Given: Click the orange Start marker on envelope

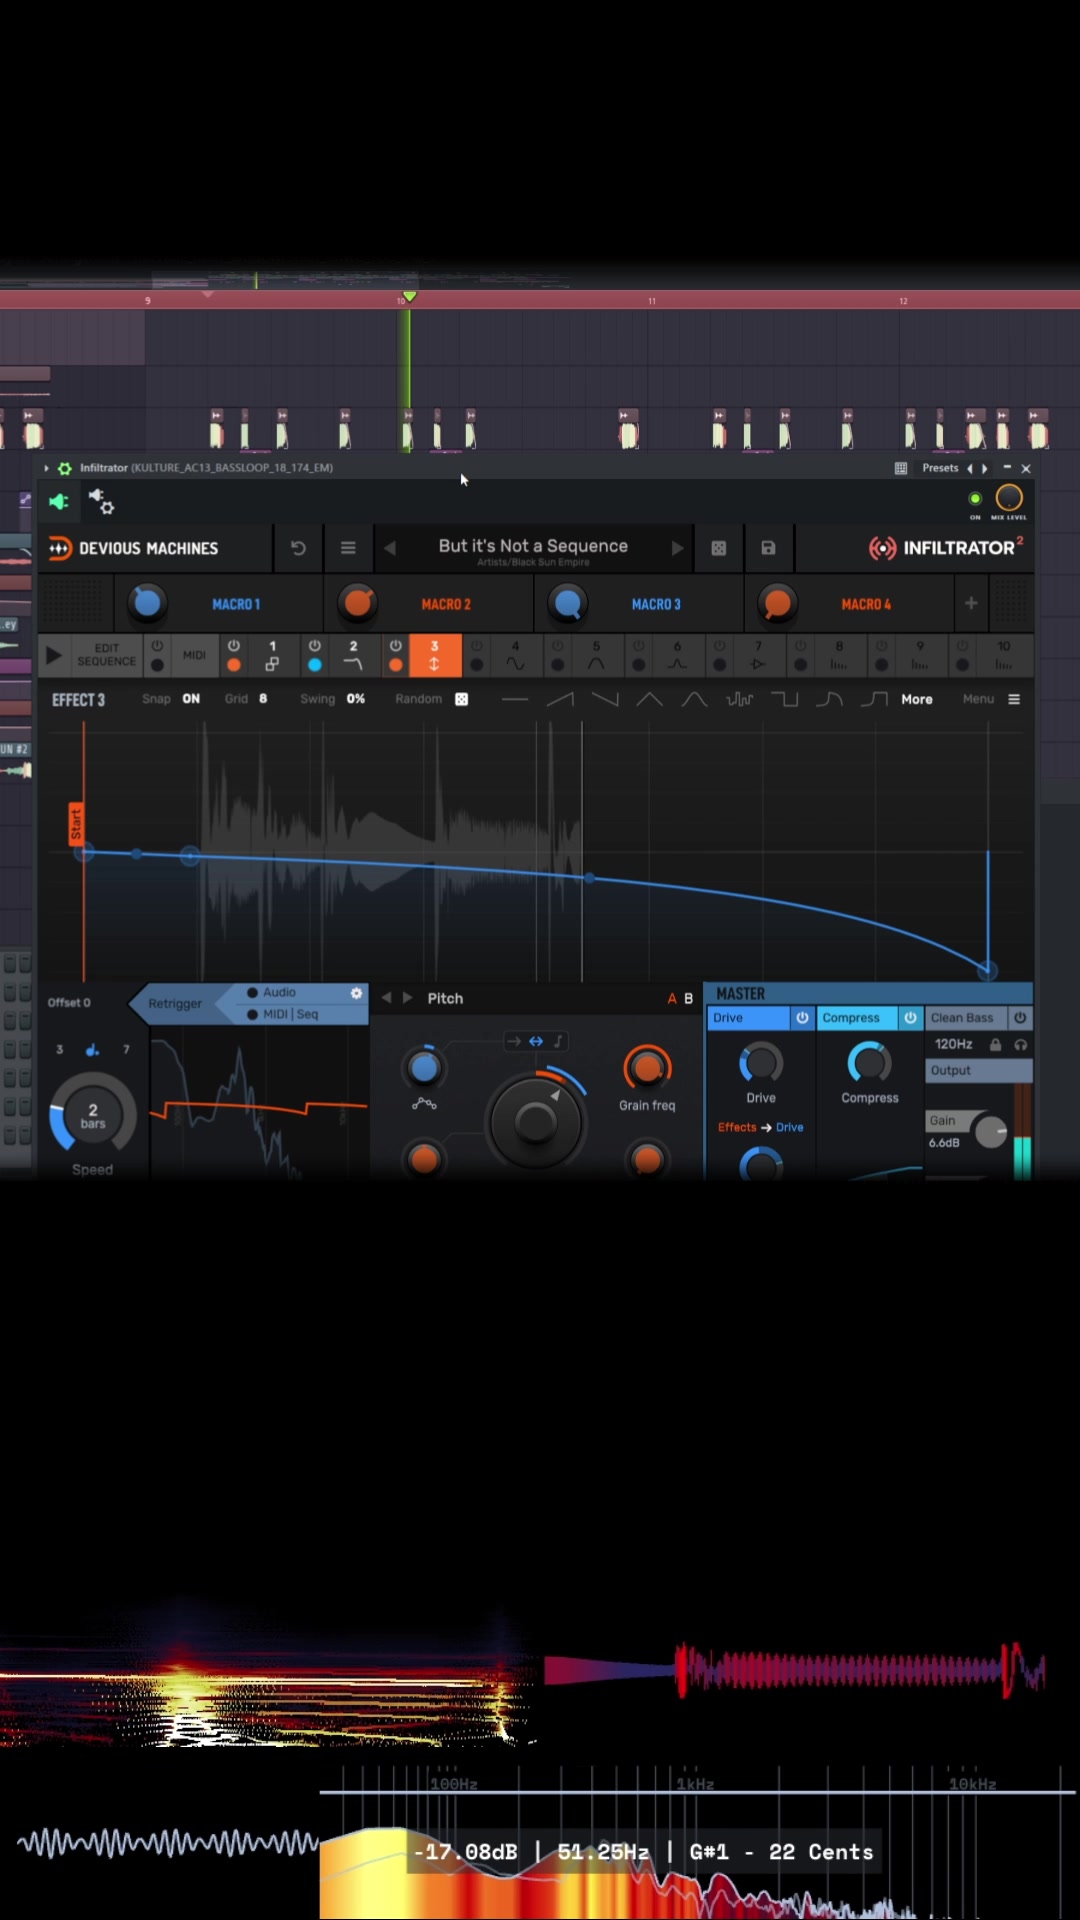Looking at the screenshot, I should pos(75,824).
